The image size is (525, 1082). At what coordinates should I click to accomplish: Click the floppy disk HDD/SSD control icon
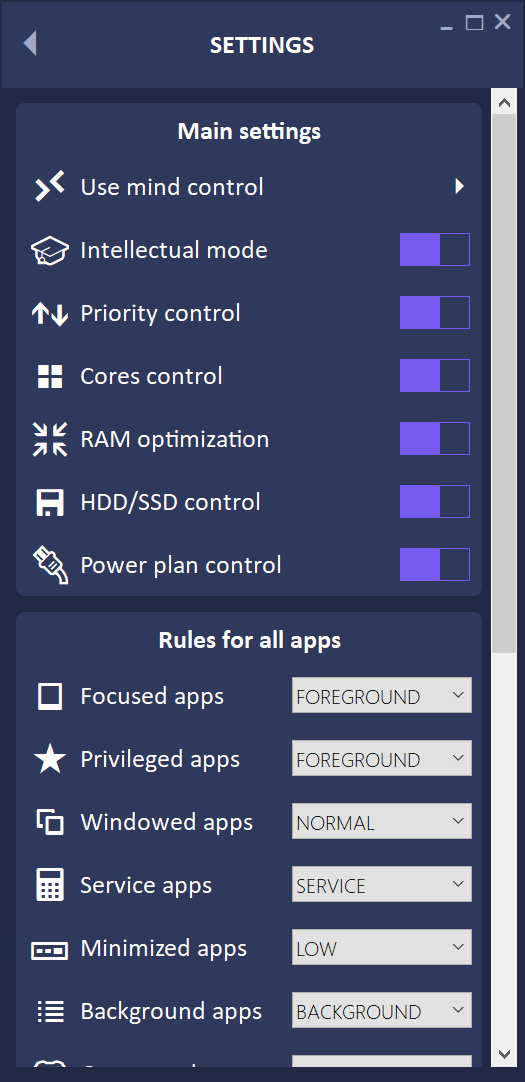[x=50, y=502]
